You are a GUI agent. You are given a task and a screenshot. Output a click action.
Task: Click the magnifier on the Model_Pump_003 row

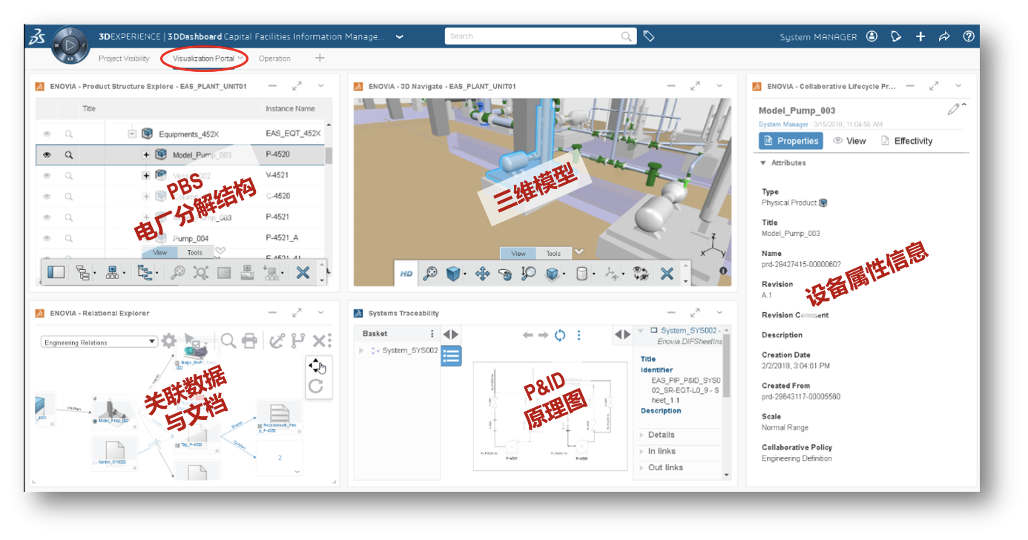click(68, 155)
